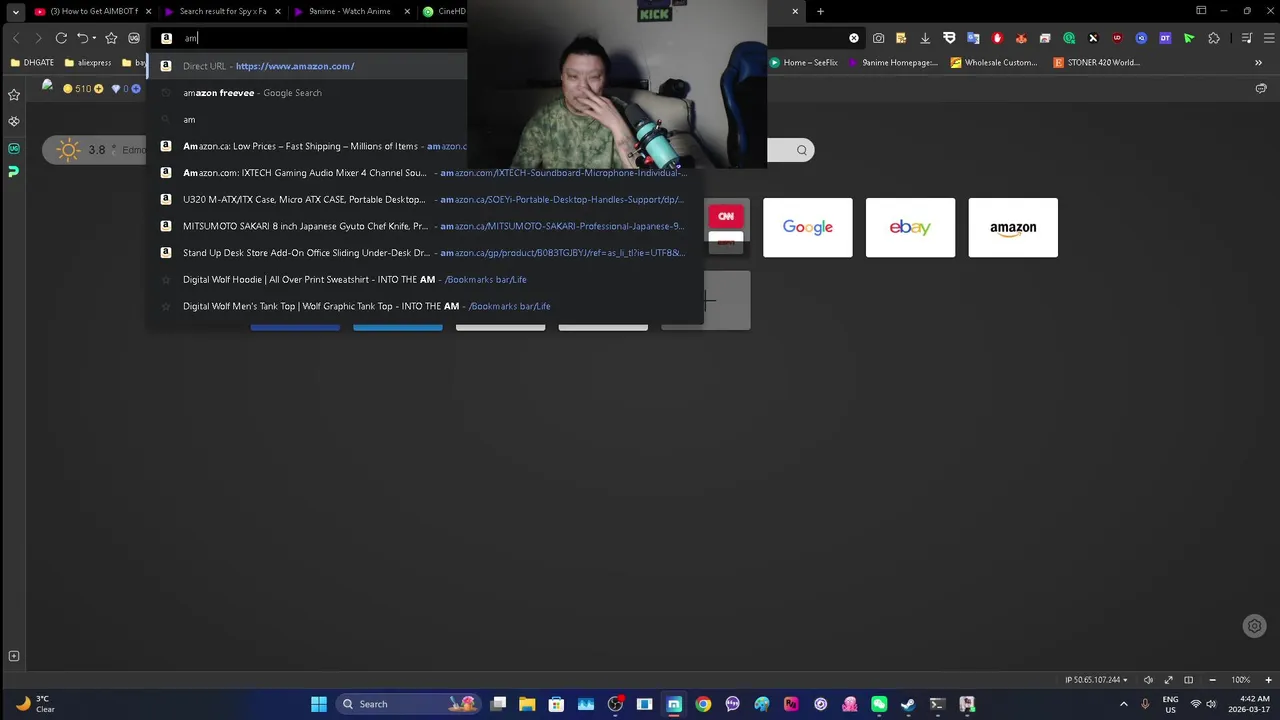Click the taskbar Search box
Image resolution: width=1280 pixels, height=720 pixels.
[408, 704]
